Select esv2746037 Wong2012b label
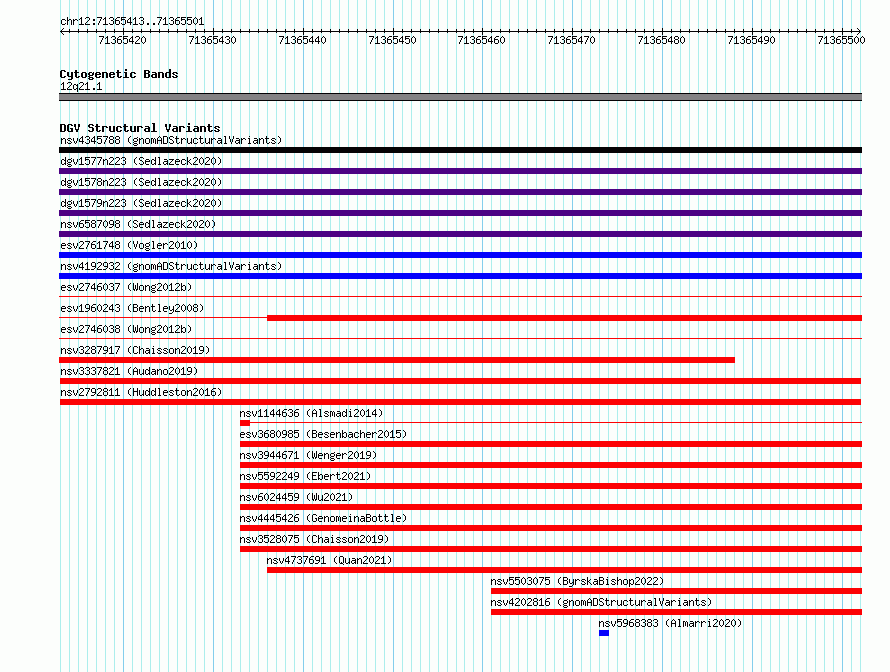890x672 pixels. (x=126, y=287)
